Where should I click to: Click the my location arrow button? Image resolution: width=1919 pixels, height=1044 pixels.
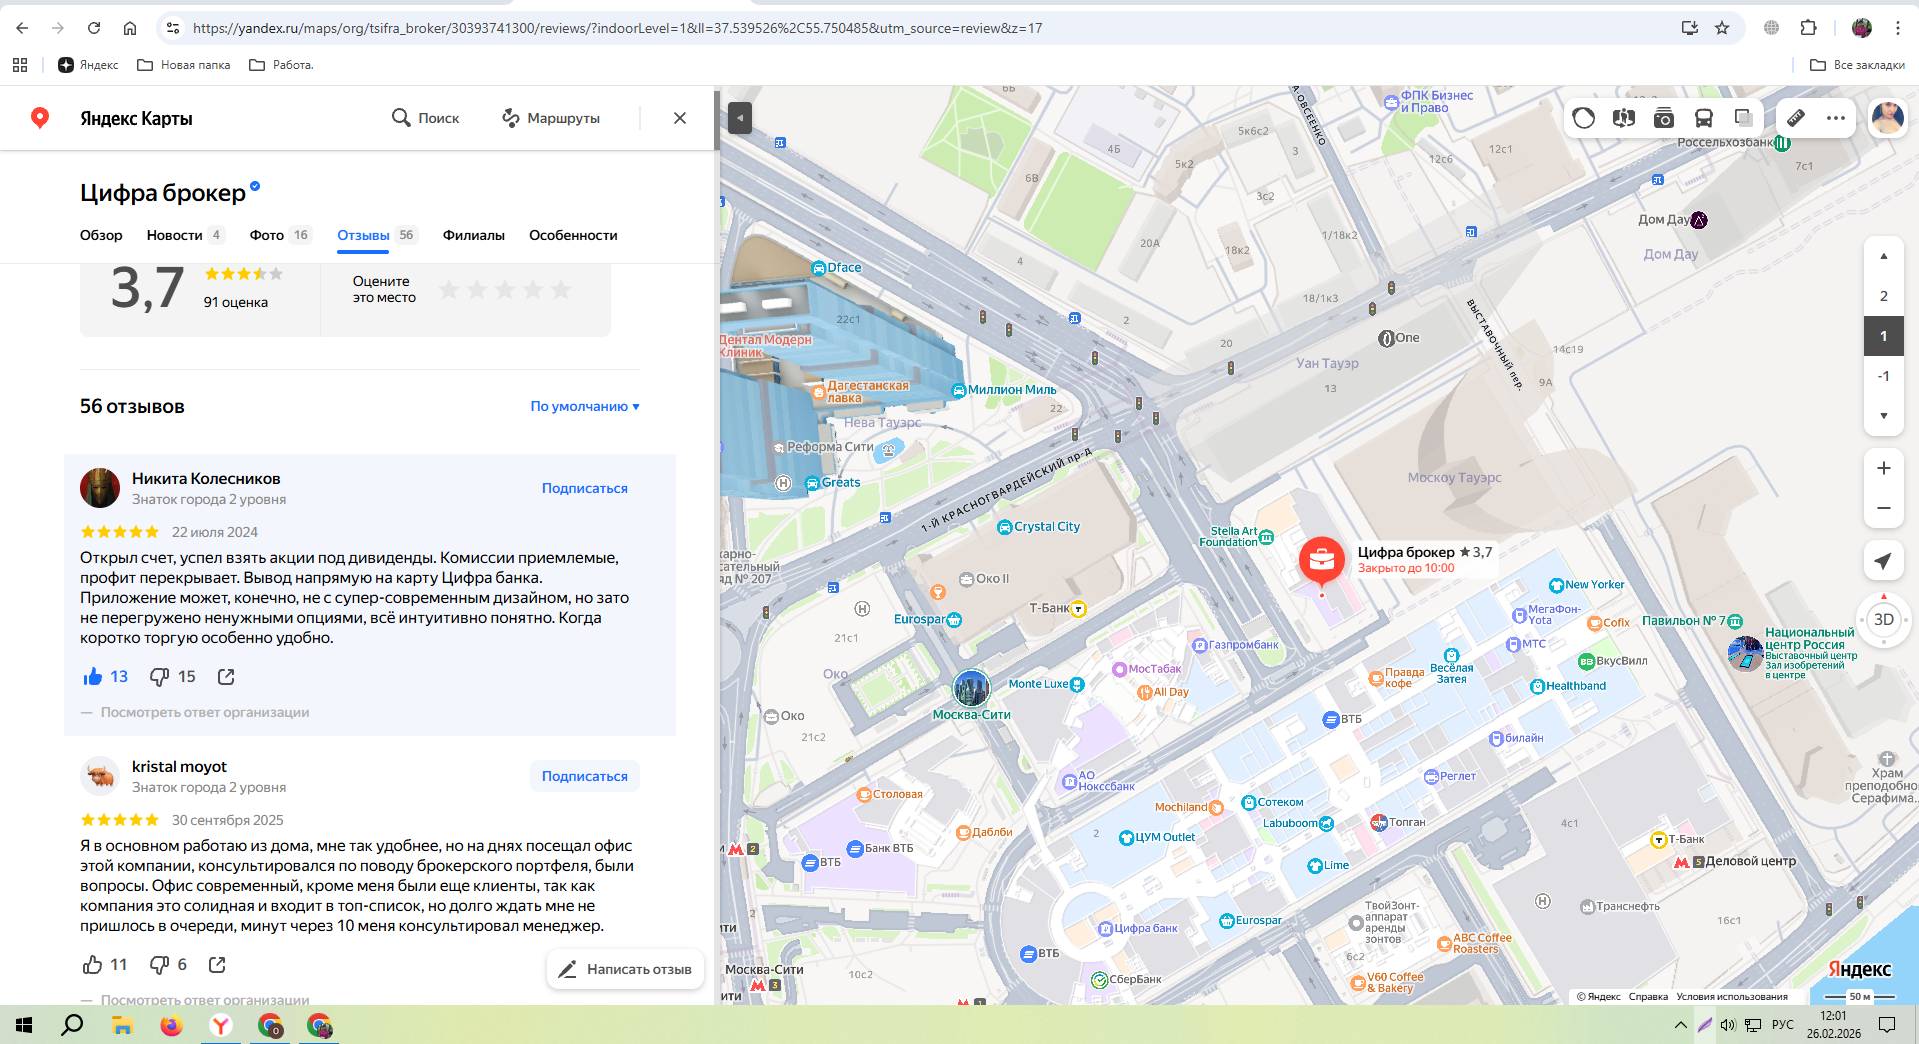1883,561
